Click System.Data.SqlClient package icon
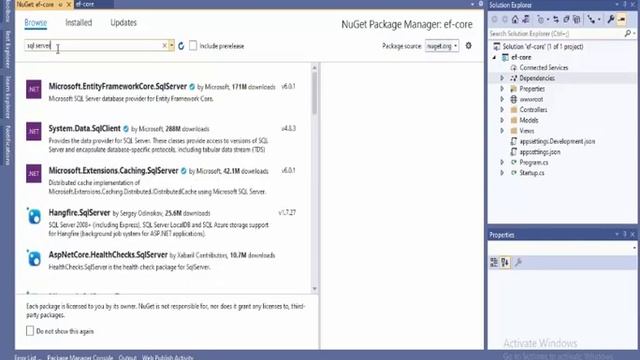The width and height of the screenshot is (640, 360). point(34,131)
